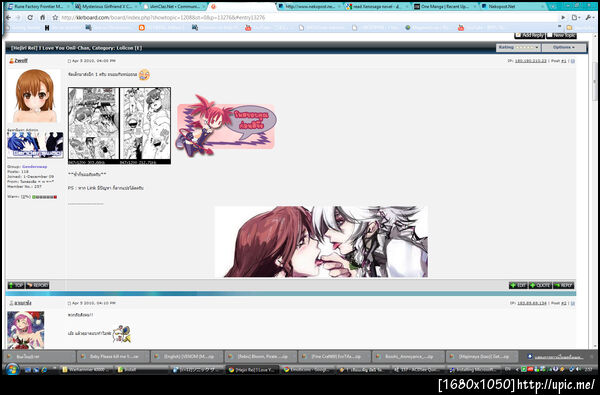Open the [English] VENOM zip download
Screen dimensions: 600x395
click(187, 356)
